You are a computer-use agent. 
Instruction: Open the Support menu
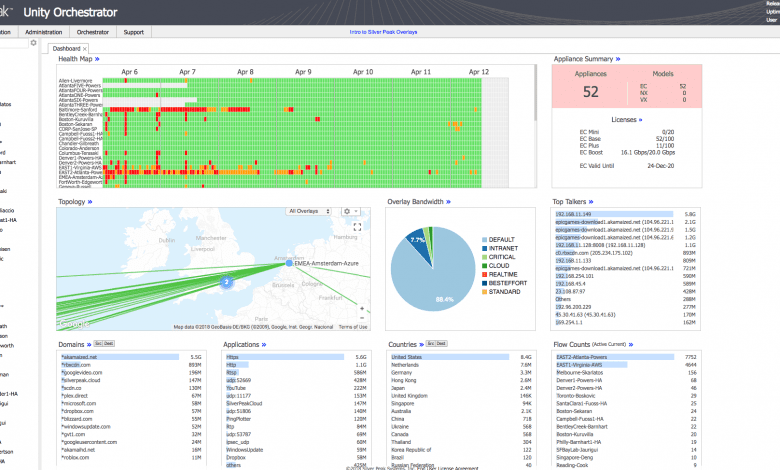pyautogui.click(x=134, y=32)
